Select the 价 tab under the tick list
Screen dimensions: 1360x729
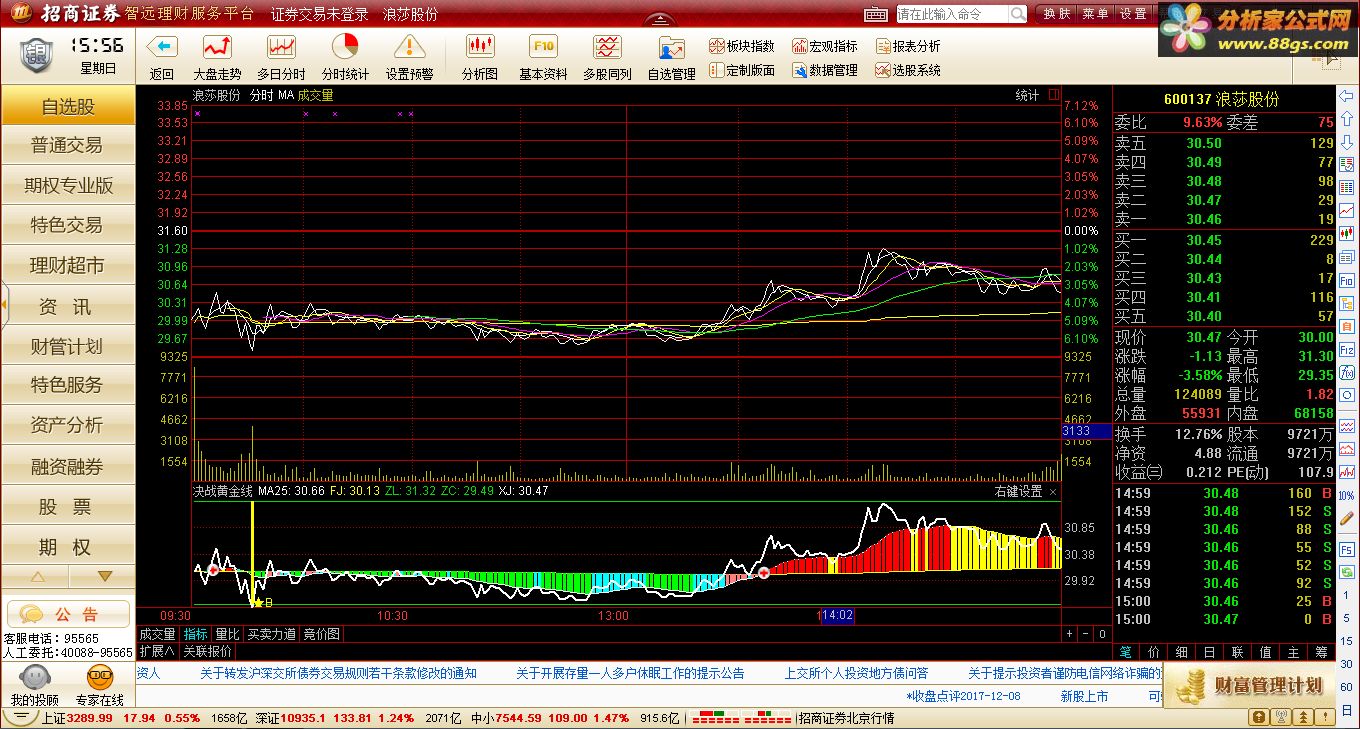[1154, 652]
